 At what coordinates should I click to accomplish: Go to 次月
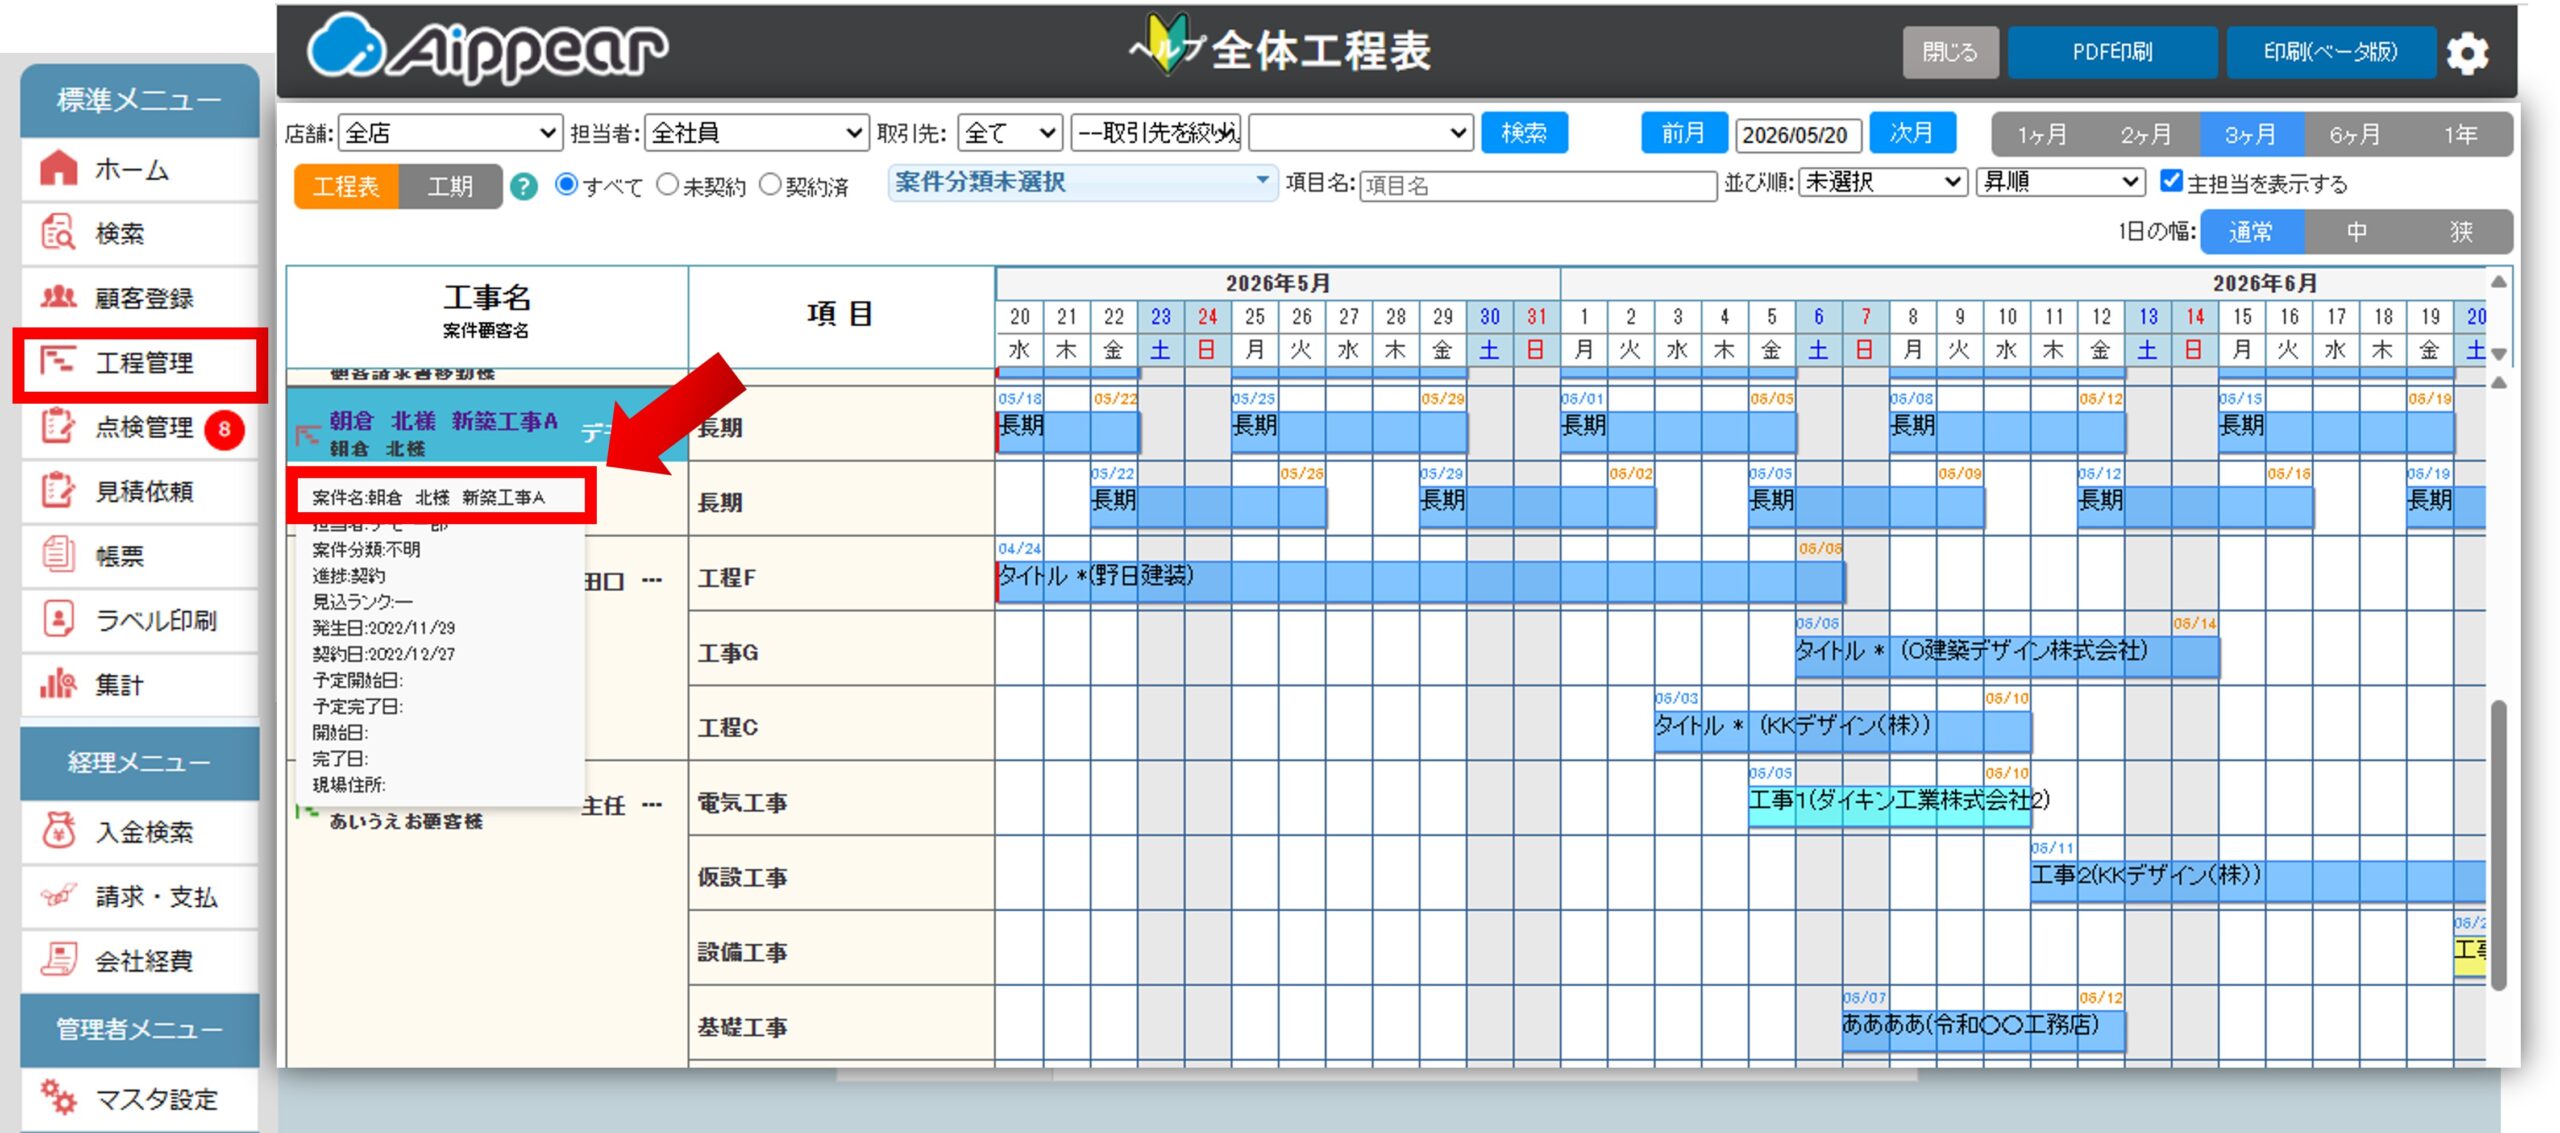(1911, 132)
